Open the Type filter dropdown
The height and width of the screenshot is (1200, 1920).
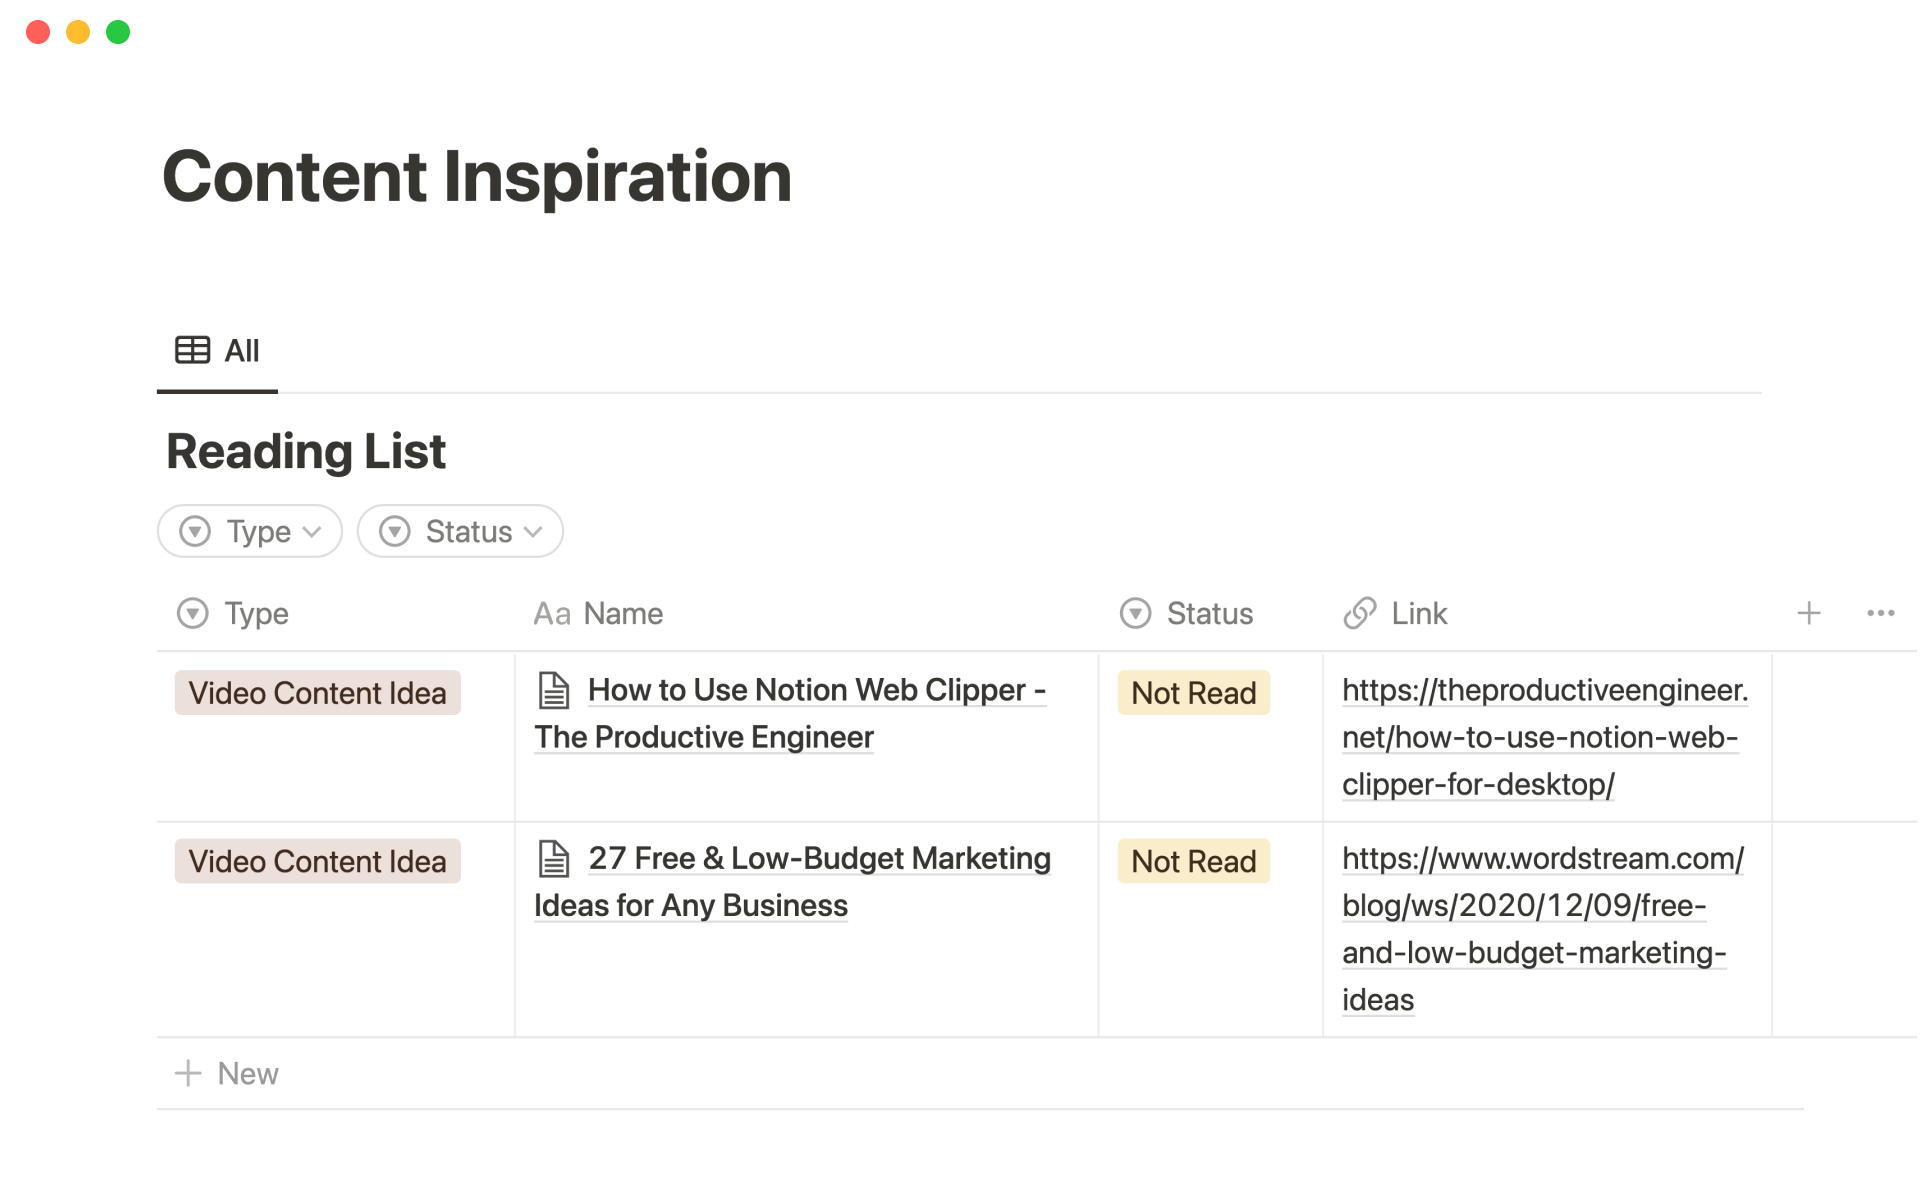[250, 531]
